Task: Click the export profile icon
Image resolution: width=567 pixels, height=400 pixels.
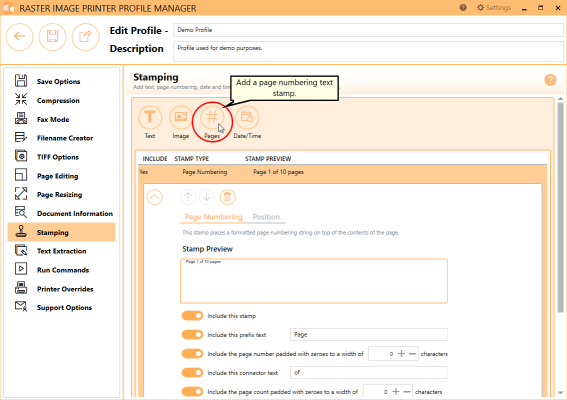Action: 85,37
